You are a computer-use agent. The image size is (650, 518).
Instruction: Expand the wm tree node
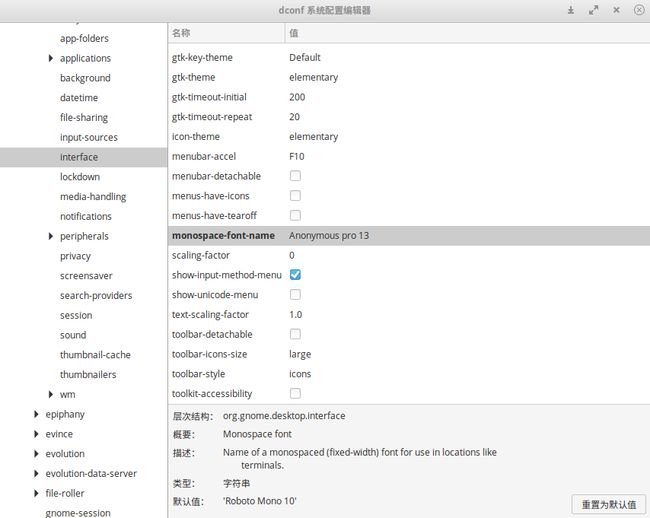coord(51,394)
